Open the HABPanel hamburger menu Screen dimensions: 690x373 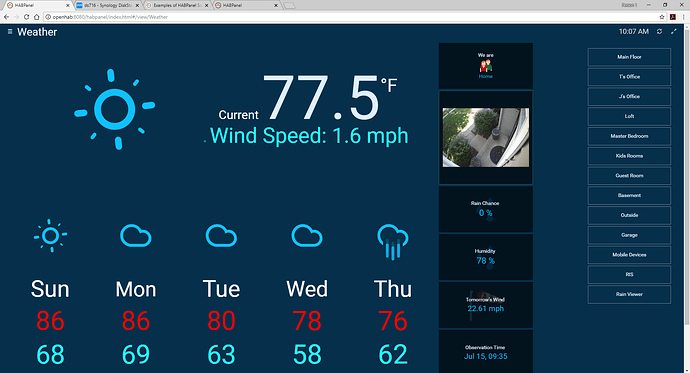click(10, 32)
